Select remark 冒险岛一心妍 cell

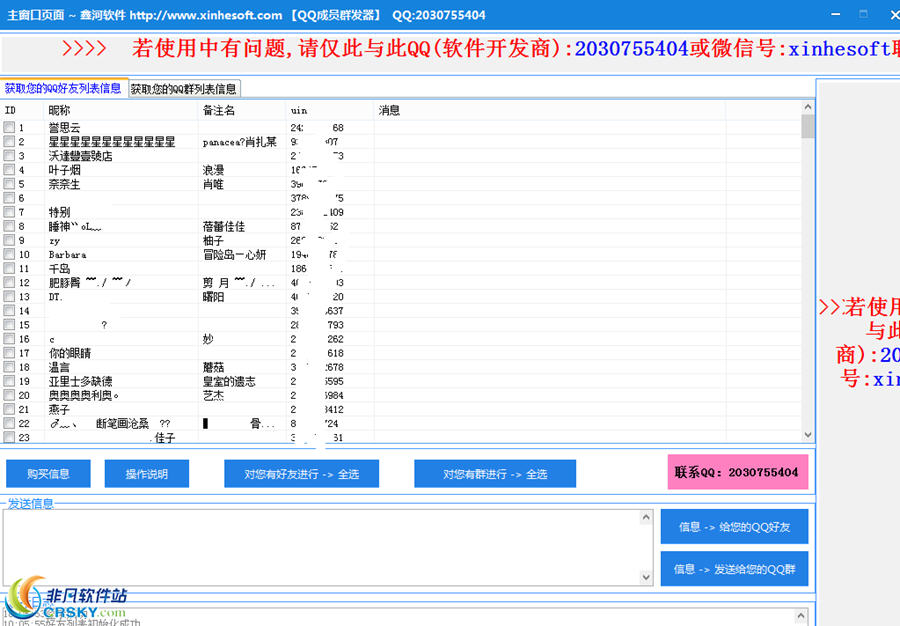(x=234, y=255)
